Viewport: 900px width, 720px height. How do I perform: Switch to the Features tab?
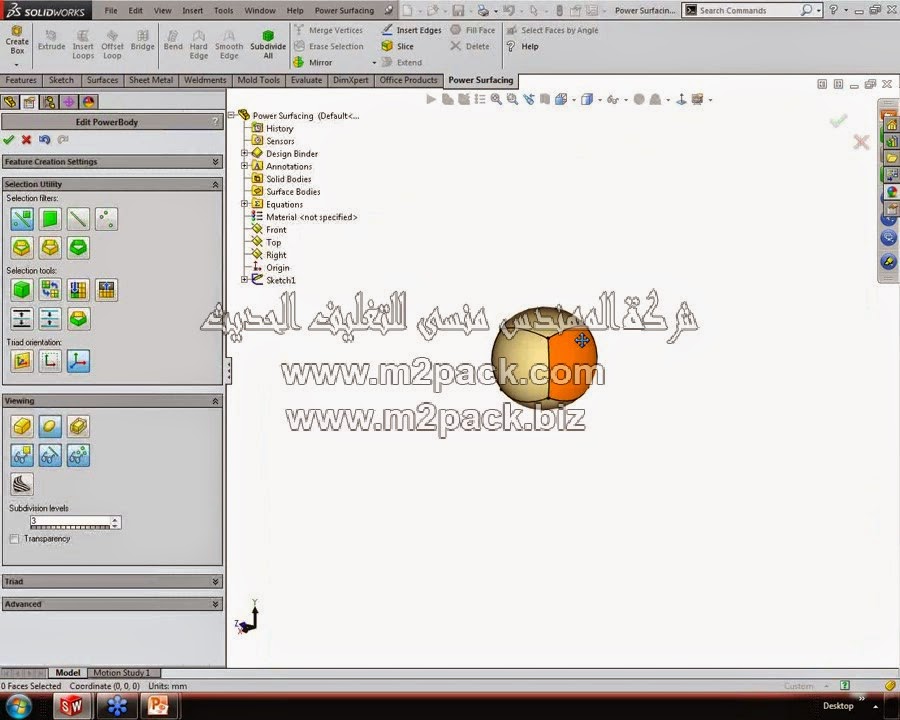tap(21, 80)
